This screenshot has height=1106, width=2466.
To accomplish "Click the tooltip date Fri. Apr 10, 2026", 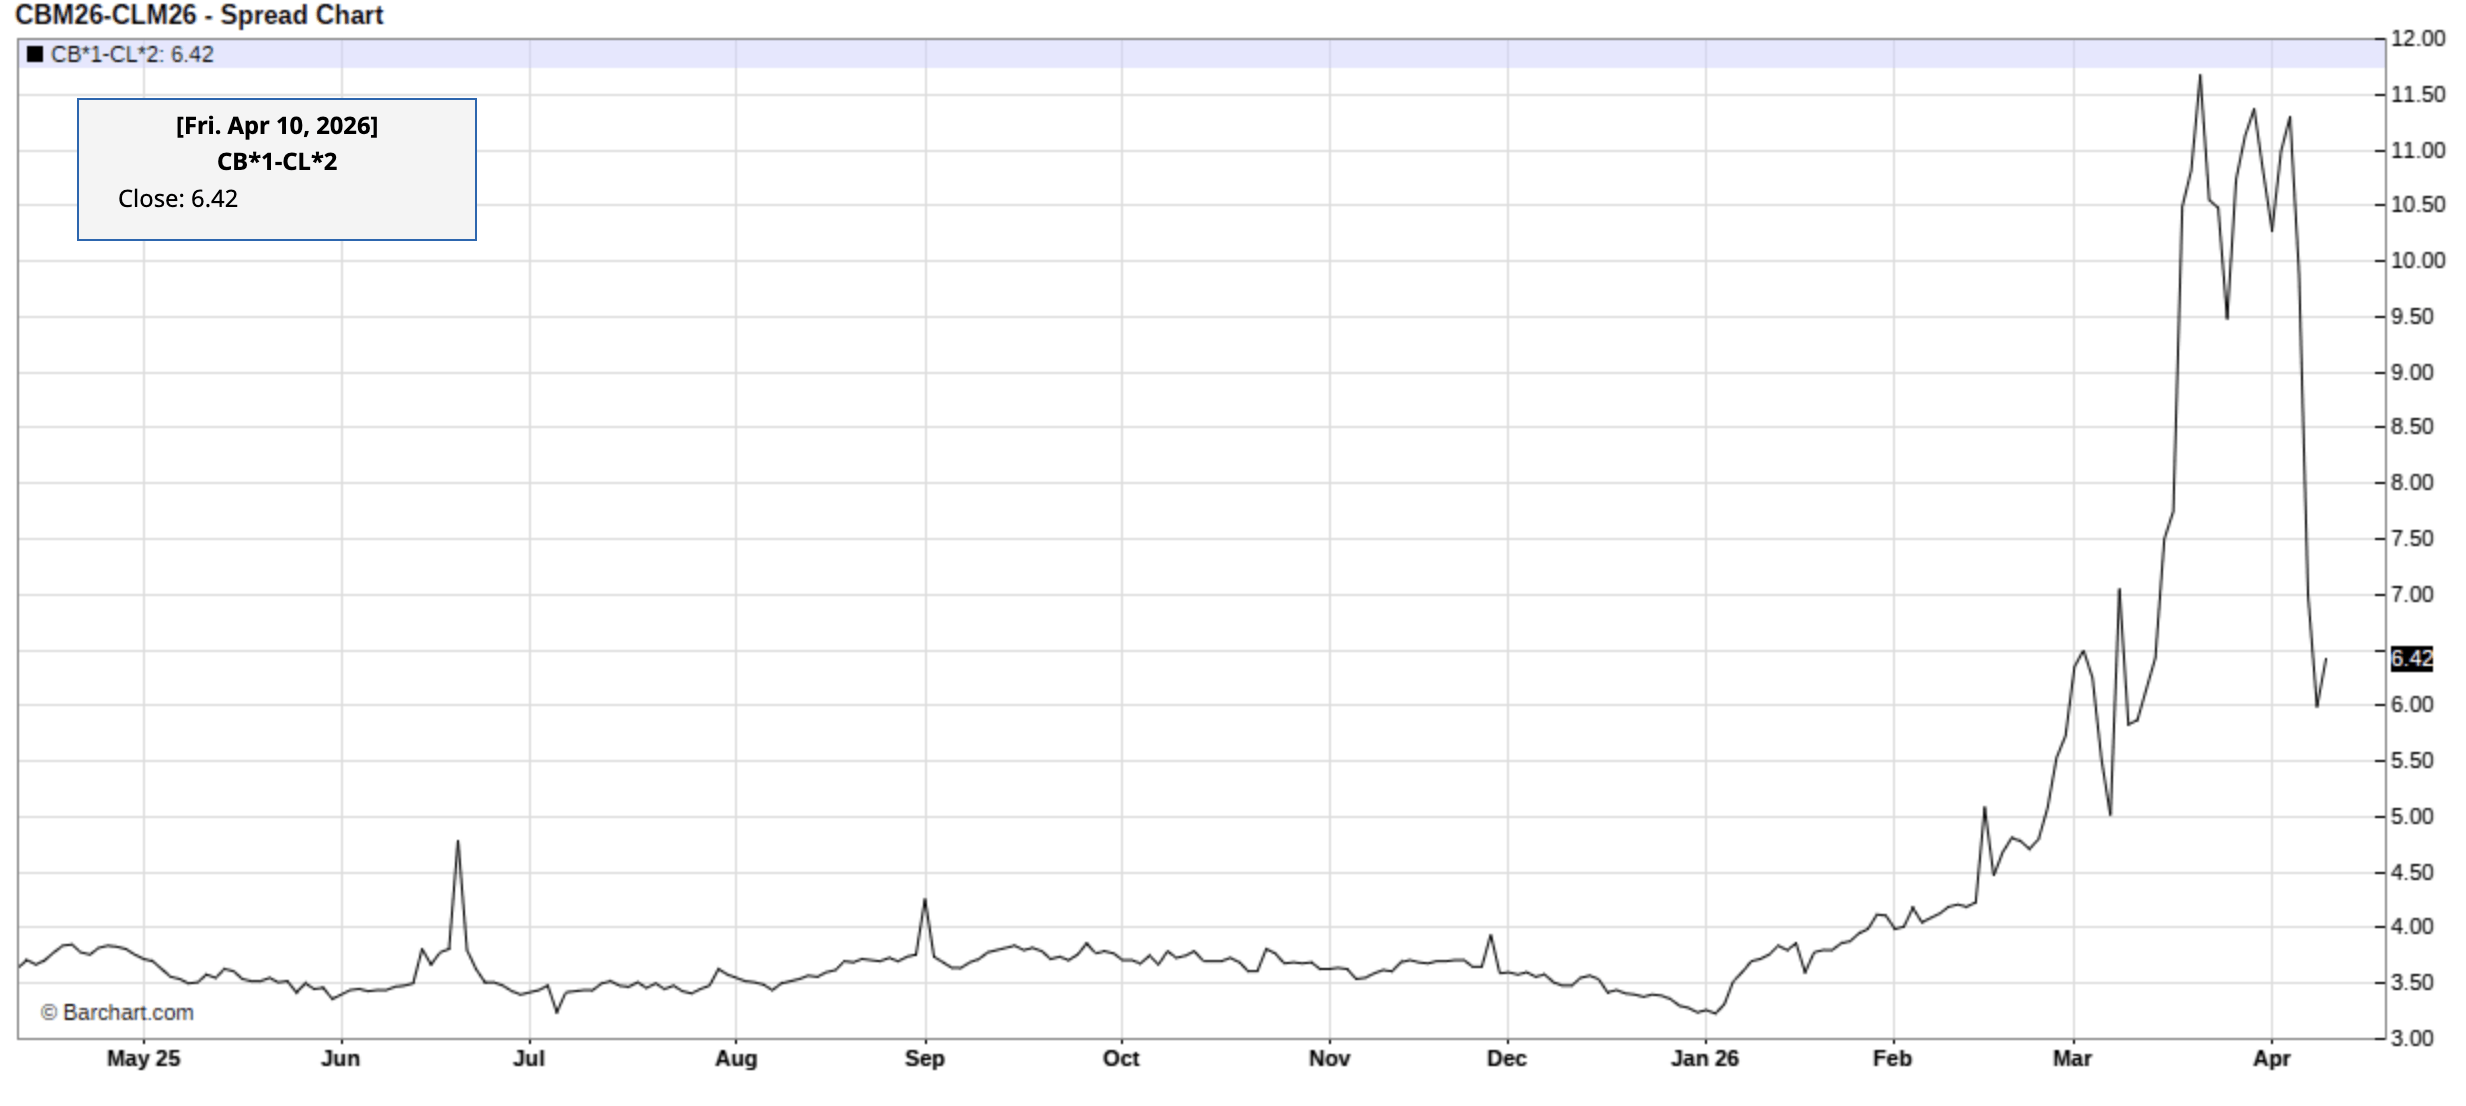I will coord(277,126).
